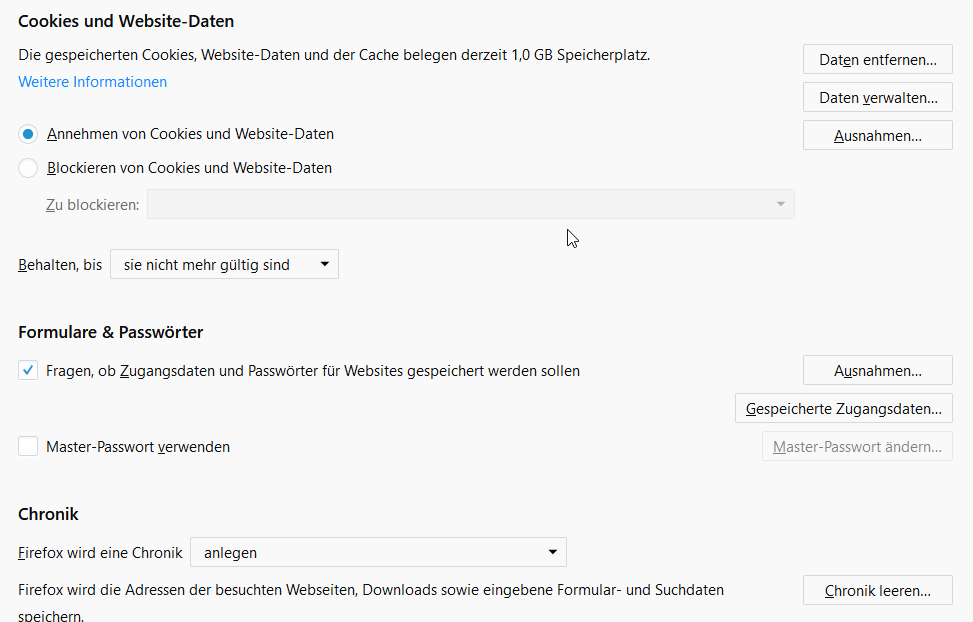Screen dimensions: 973x622
Task: Click 'Master-Passwort ändern...' button
Action: (x=857, y=447)
